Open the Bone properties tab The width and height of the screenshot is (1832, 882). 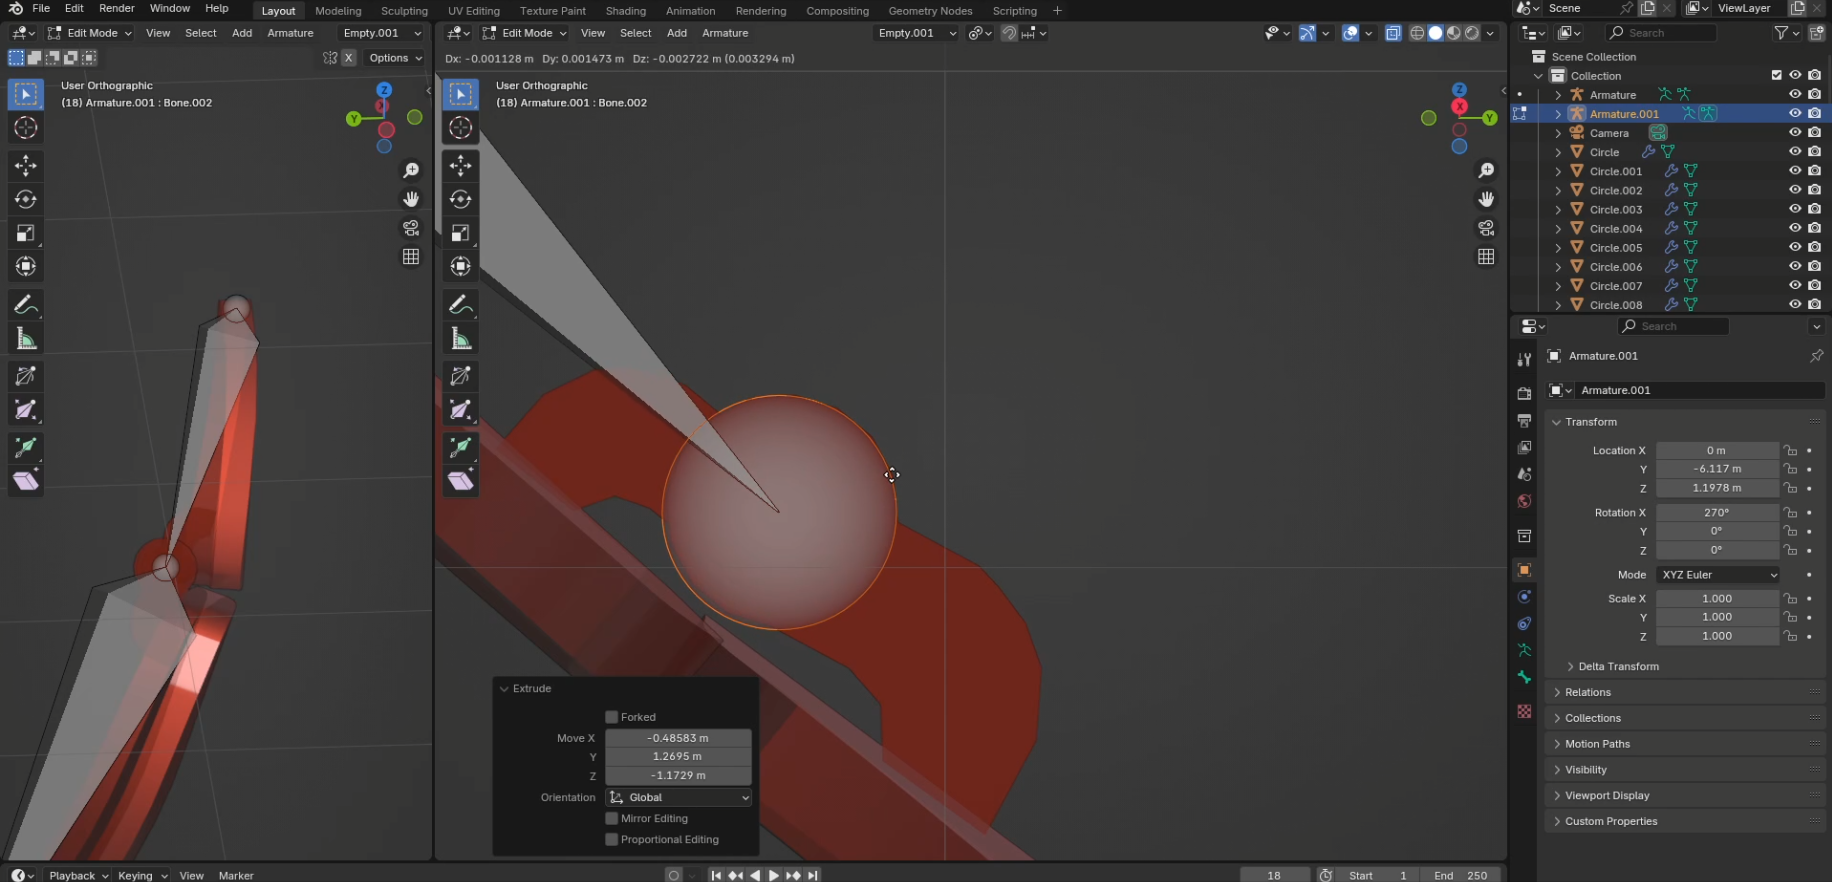coord(1524,677)
